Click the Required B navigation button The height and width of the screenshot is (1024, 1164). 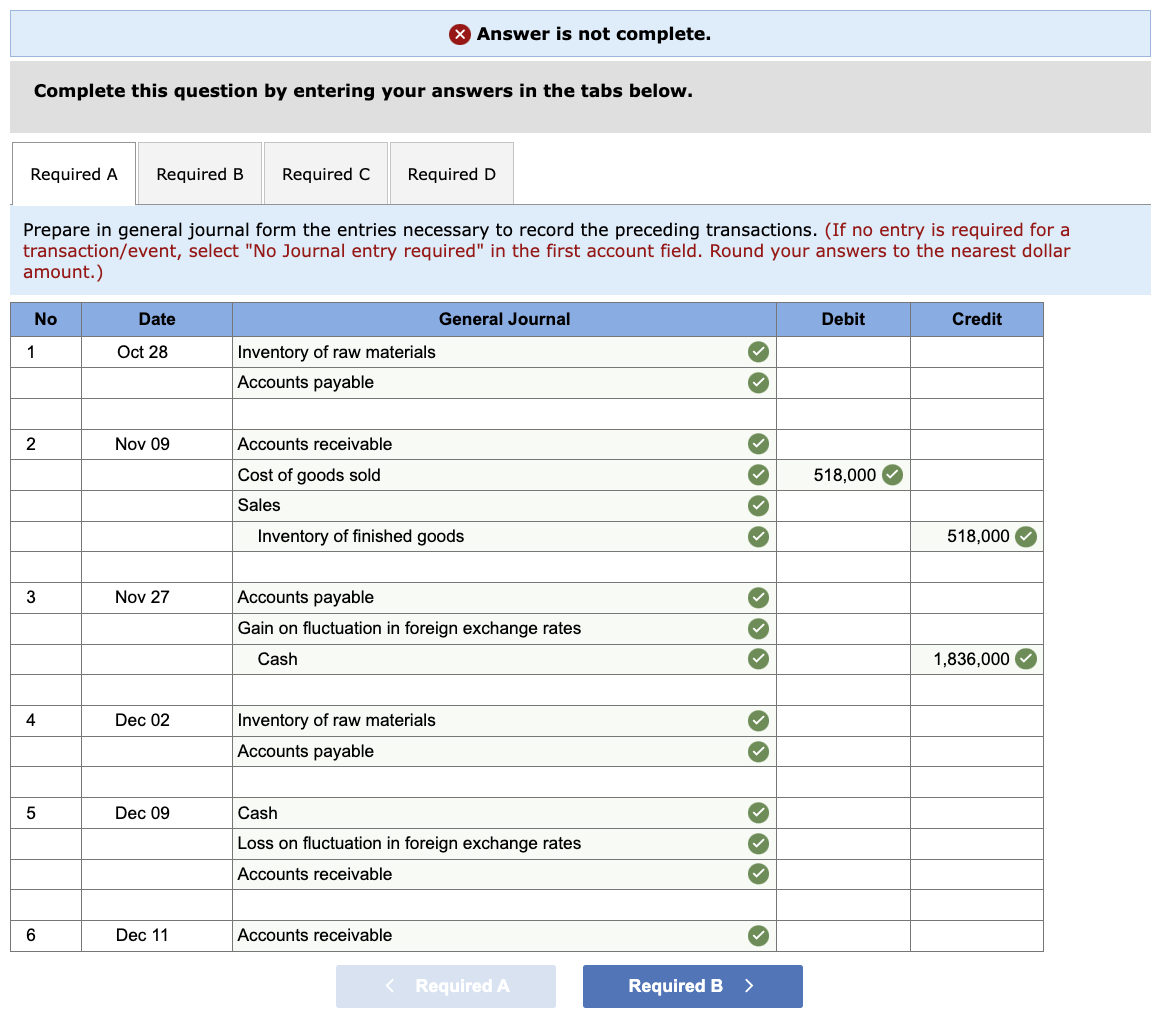(x=692, y=986)
